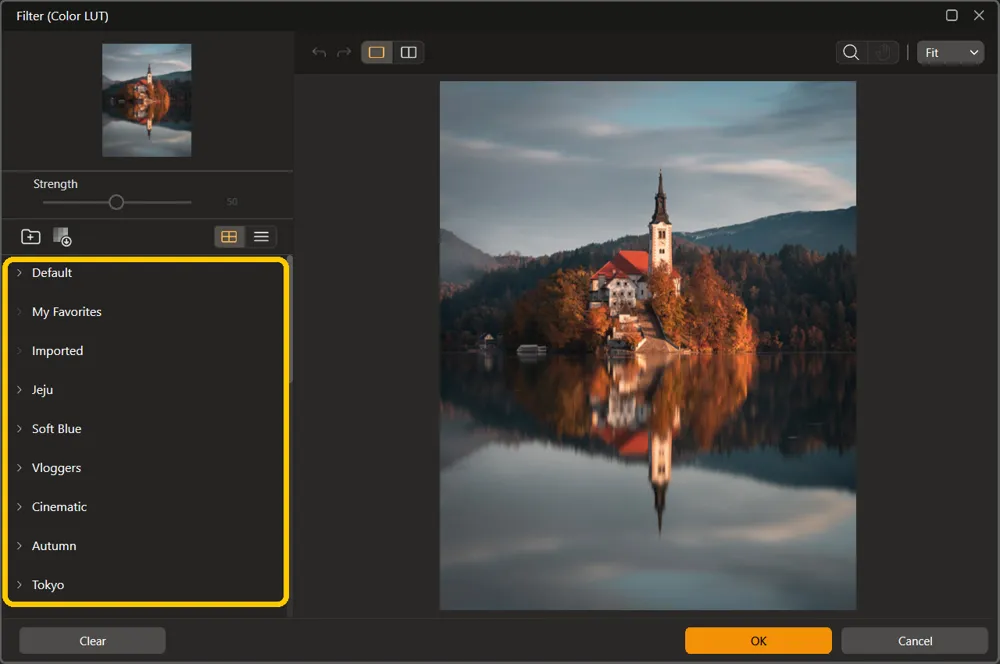1000x664 pixels.
Task: Switch filter list to grid view
Action: coord(229,237)
